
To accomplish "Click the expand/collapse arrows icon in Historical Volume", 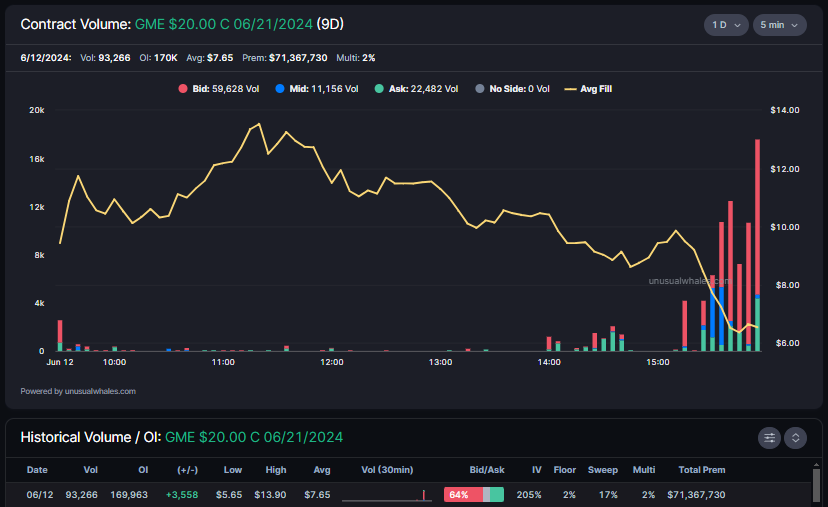I will point(795,438).
